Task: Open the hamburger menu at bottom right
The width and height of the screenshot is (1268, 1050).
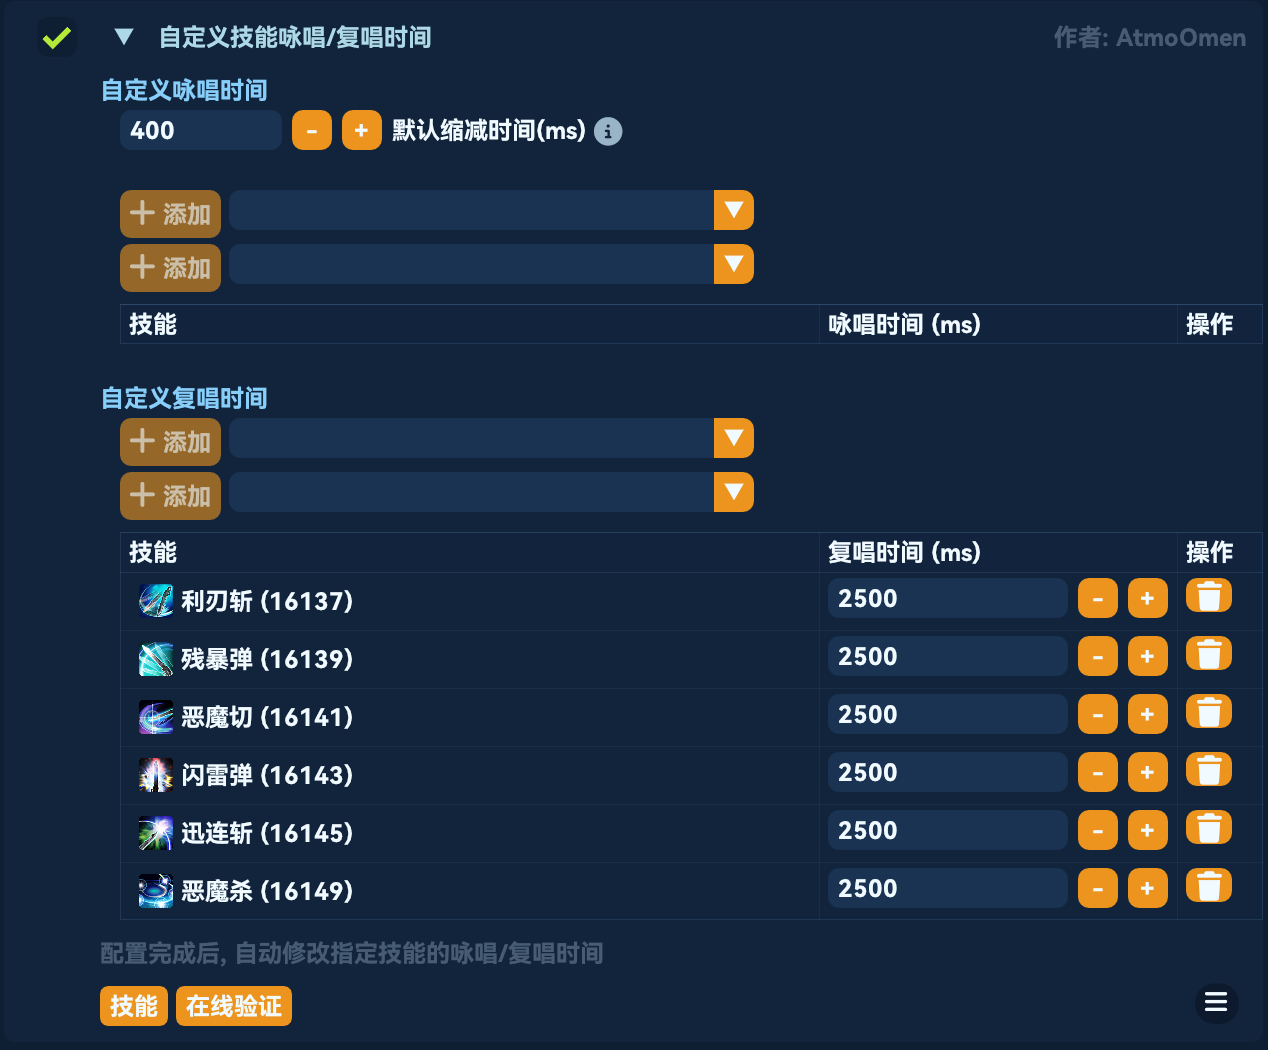Action: (1216, 1003)
